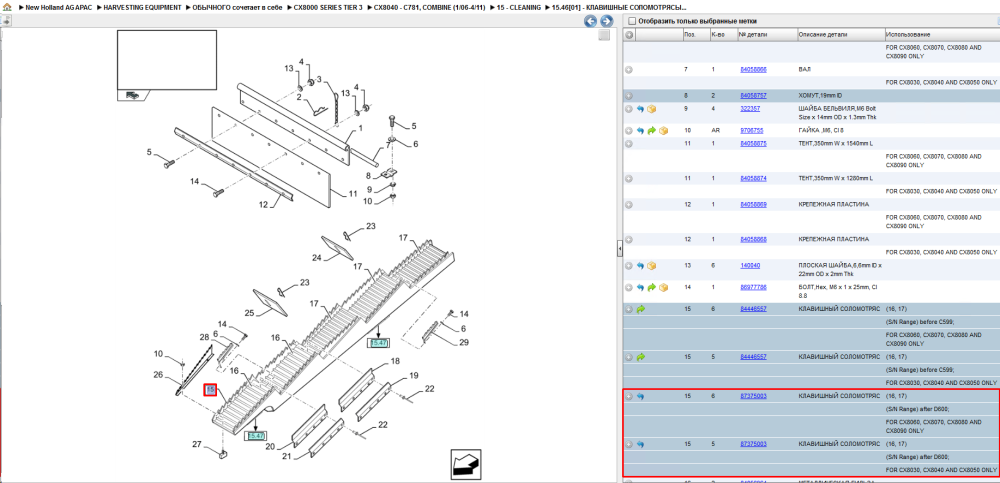Screen dimensions: 1000x483
Task: Expand the row for part 322357
Action: [x=629, y=109]
